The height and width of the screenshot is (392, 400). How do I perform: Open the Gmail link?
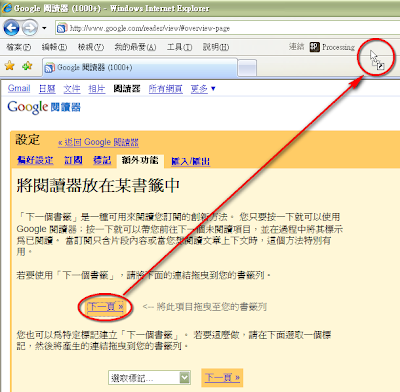(x=19, y=88)
